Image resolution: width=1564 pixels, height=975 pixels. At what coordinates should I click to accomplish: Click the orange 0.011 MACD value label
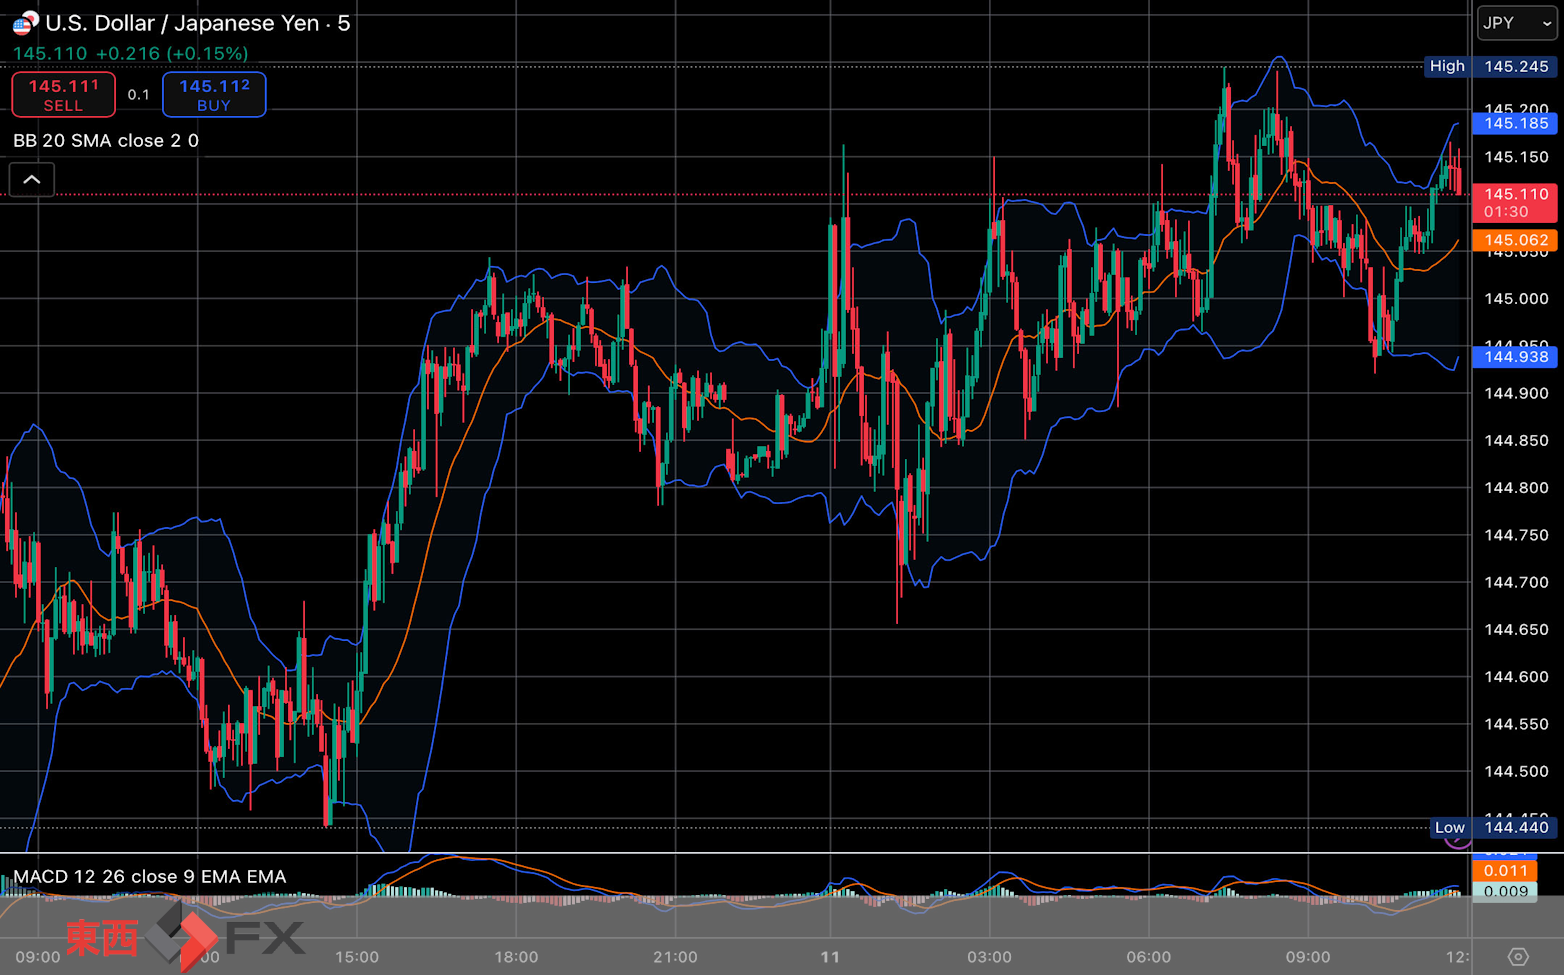[x=1505, y=871]
